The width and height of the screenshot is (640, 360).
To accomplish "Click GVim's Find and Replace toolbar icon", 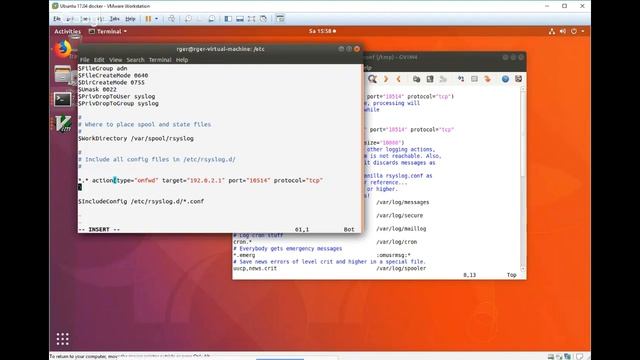I will [372, 79].
